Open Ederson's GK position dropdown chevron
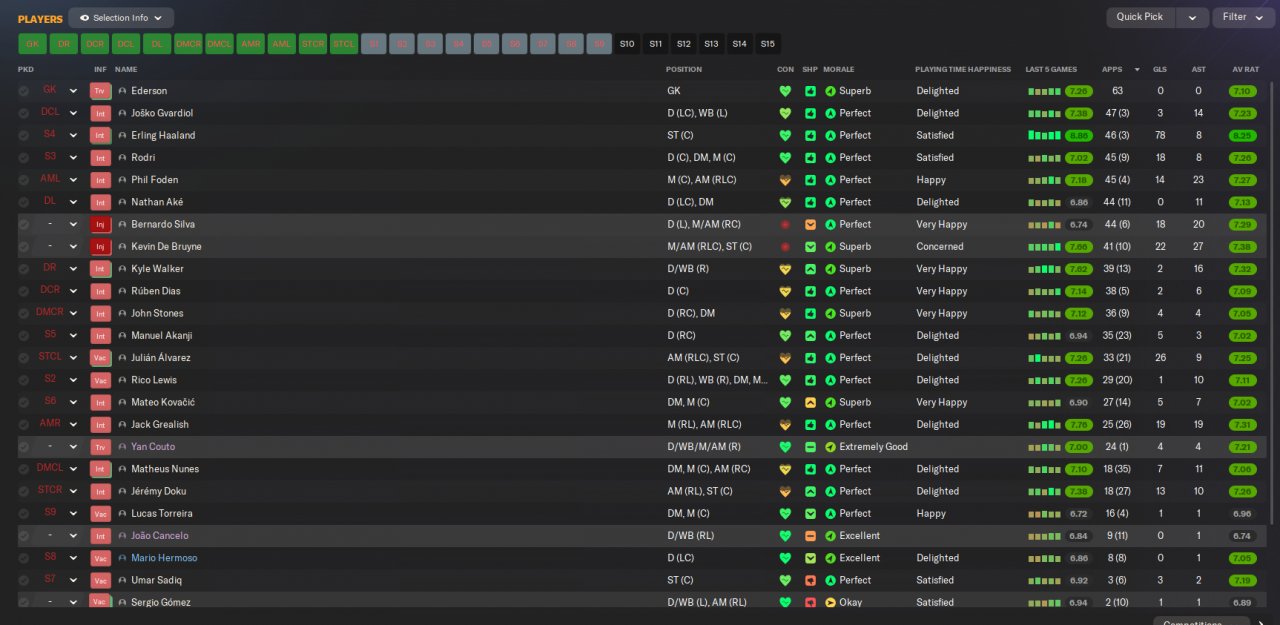Viewport: 1280px width, 625px height. (x=73, y=91)
